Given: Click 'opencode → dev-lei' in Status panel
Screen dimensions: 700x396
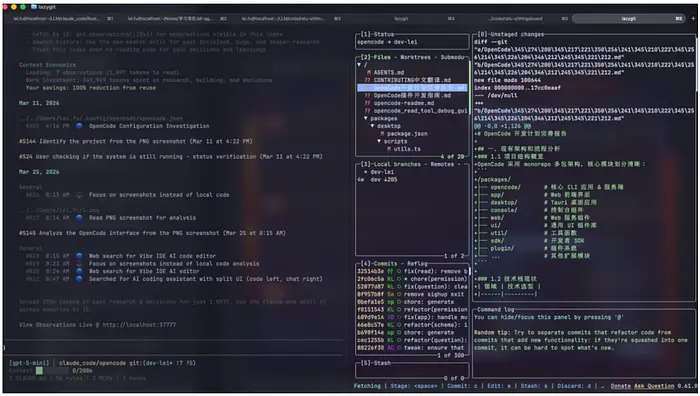Looking at the screenshot, I should (x=387, y=42).
